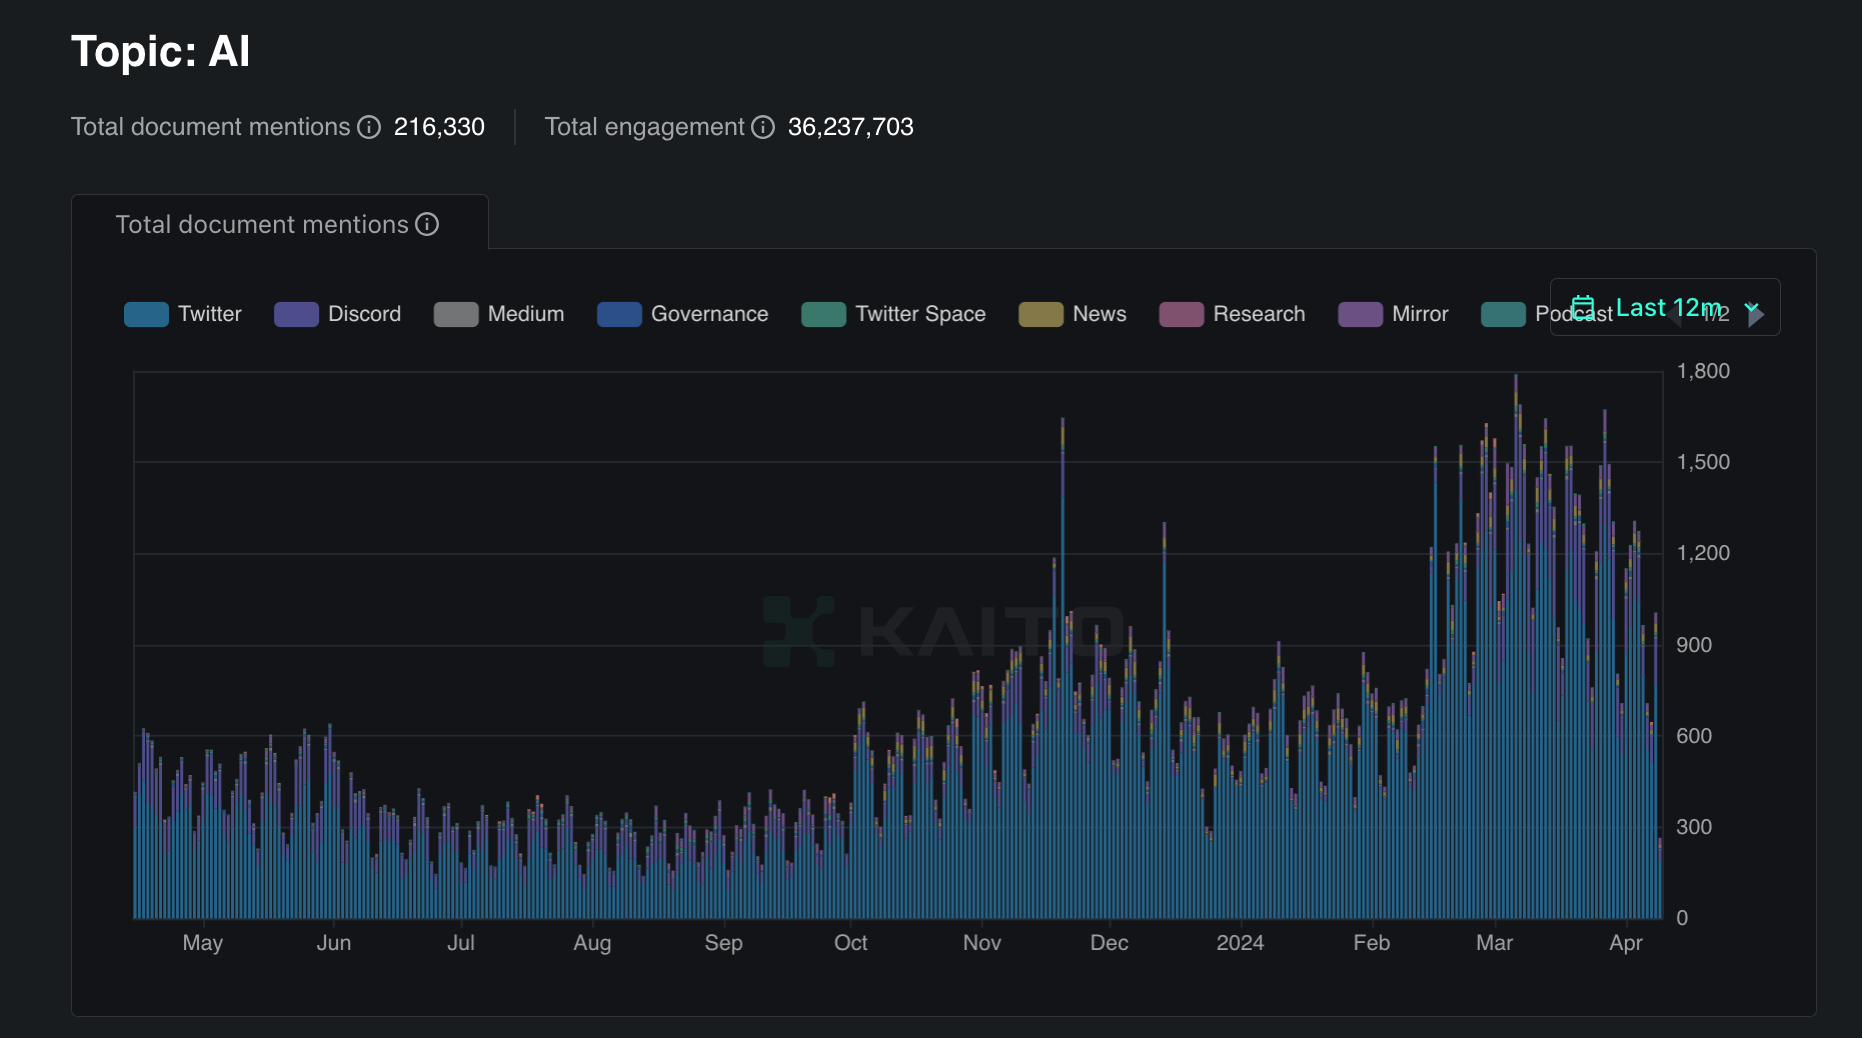Open the Last 12m date range dropdown
The image size is (1862, 1038).
(x=1665, y=307)
